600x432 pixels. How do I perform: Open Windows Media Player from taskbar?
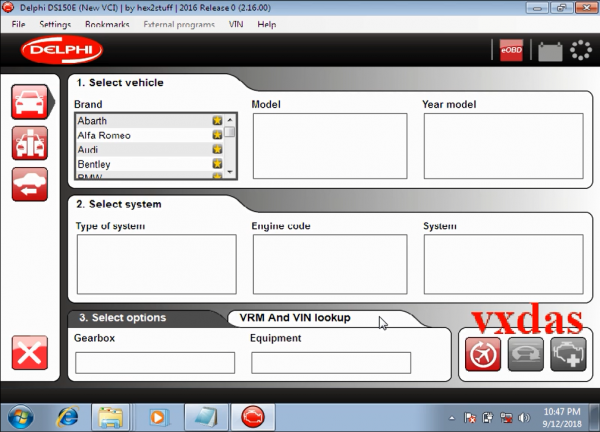tap(157, 417)
